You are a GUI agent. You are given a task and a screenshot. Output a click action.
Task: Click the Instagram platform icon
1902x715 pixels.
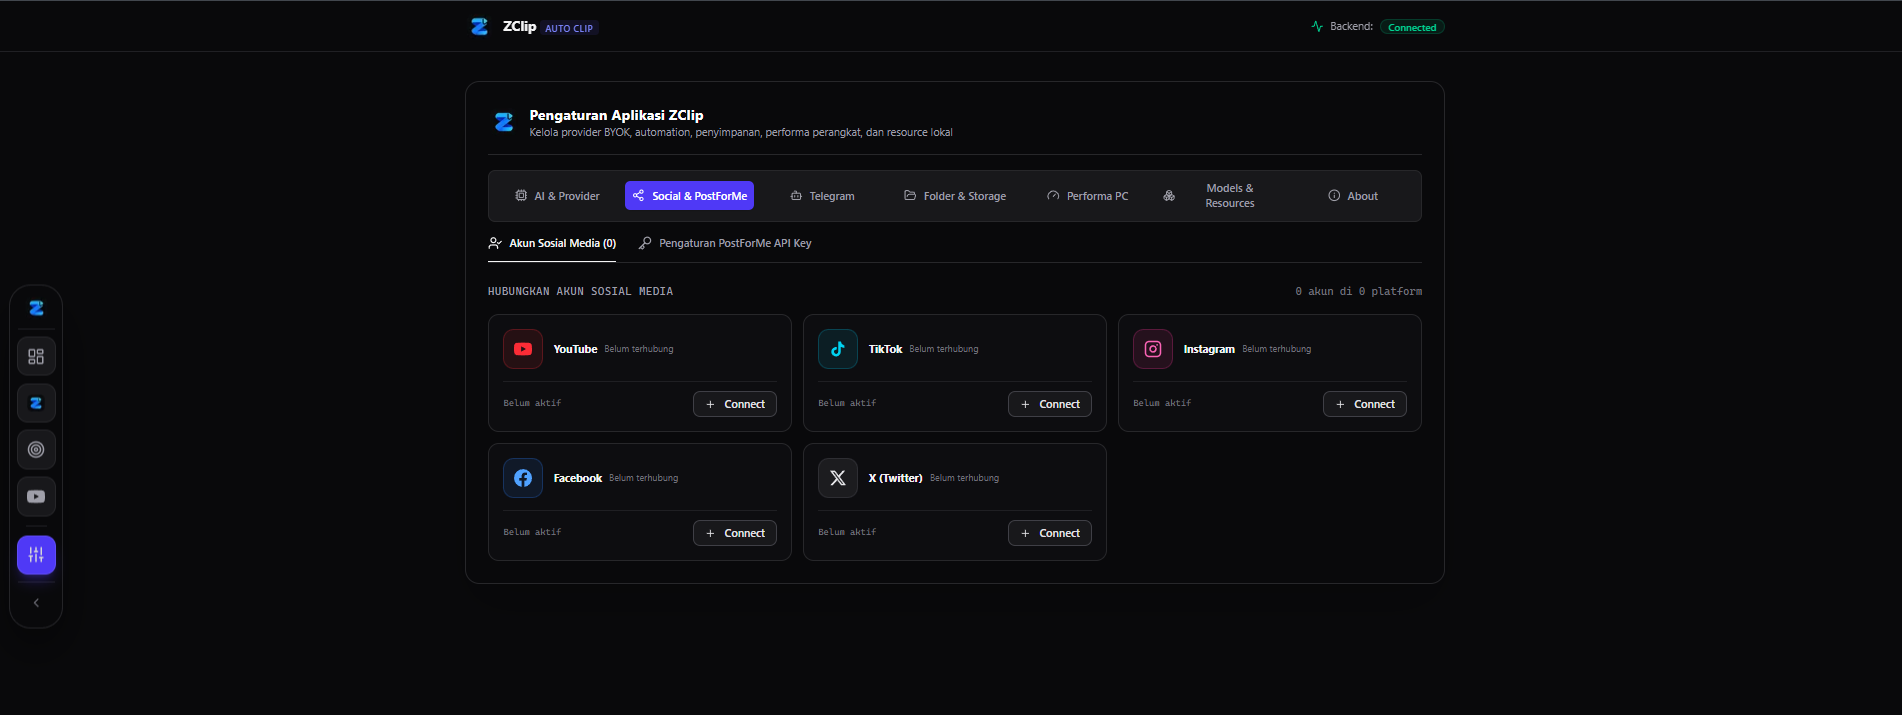[x=1153, y=349]
